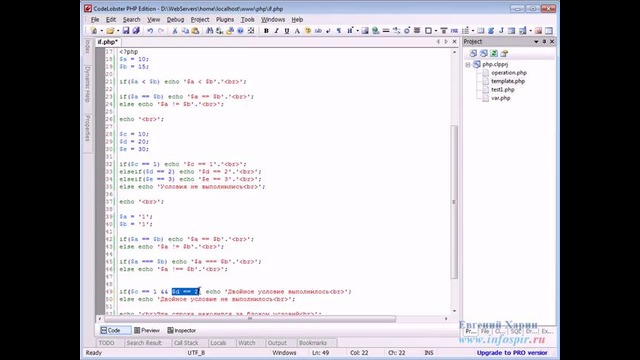Image resolution: width=640 pixels, height=360 pixels.
Task: Click the Save All toolbar icon
Action: [x=136, y=31]
